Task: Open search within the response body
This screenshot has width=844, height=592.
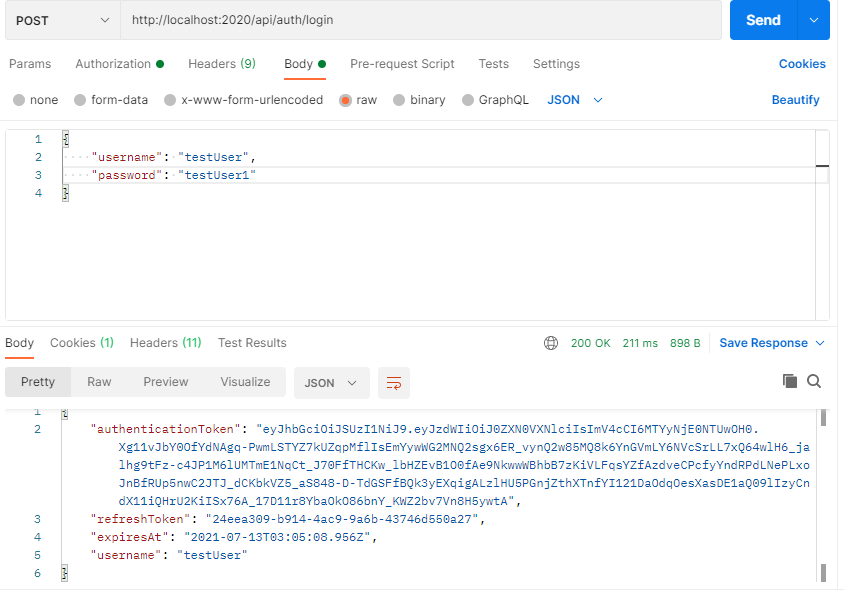Action: (812, 382)
